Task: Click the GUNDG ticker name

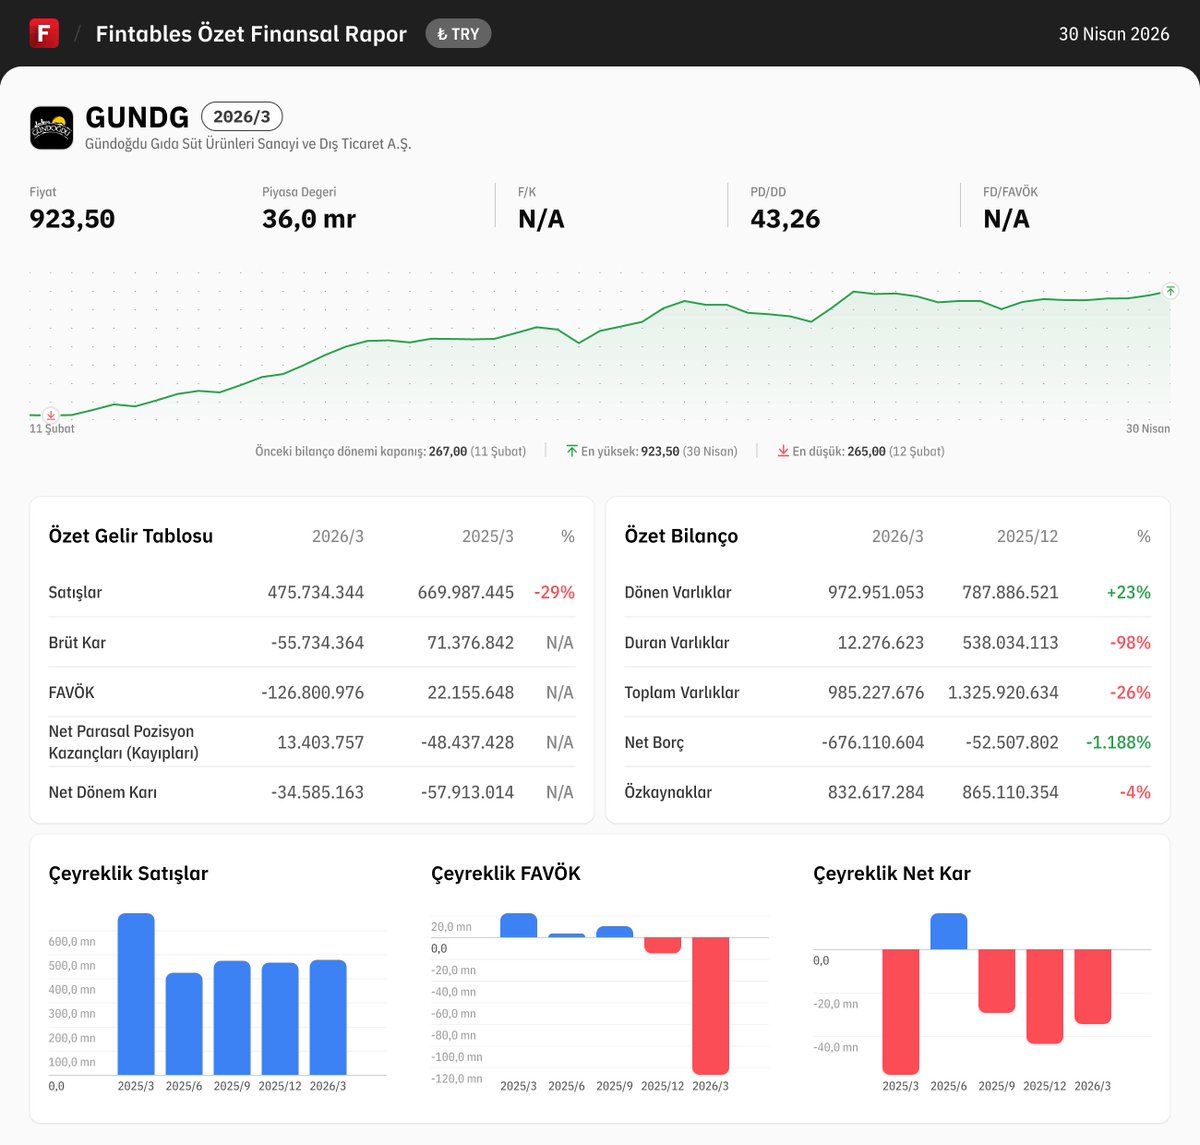Action: [137, 117]
